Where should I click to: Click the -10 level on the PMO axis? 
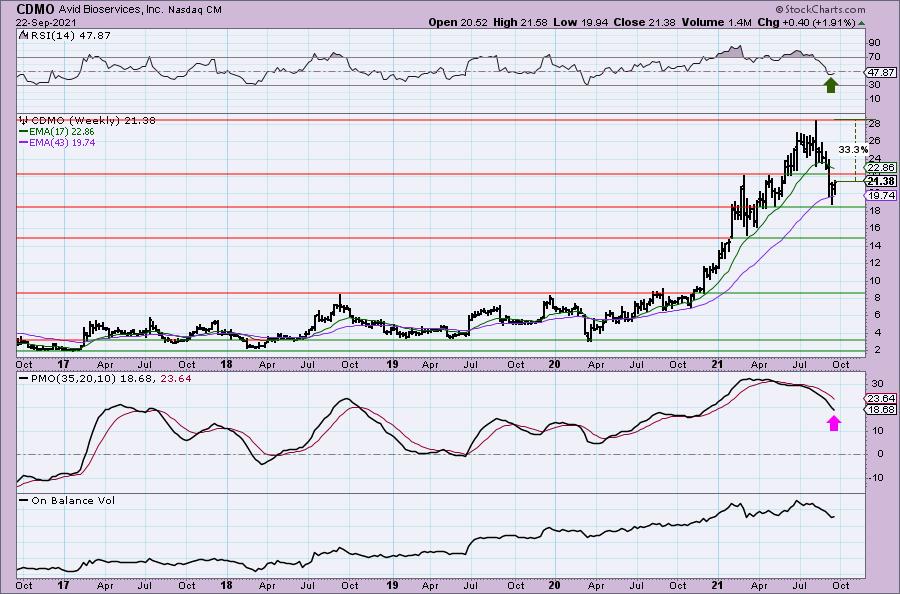(875, 478)
